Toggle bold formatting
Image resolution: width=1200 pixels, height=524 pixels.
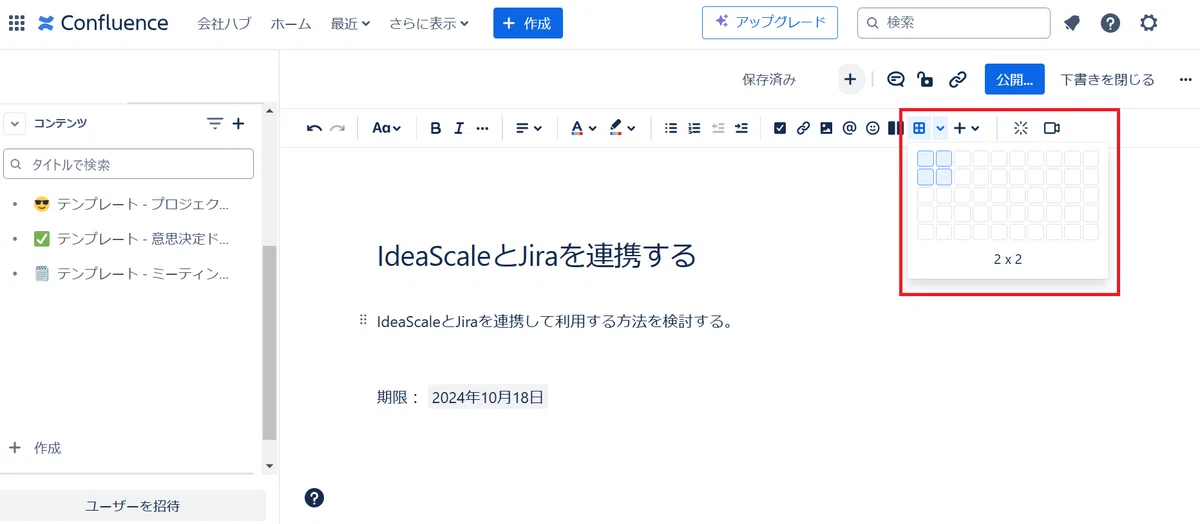436,128
